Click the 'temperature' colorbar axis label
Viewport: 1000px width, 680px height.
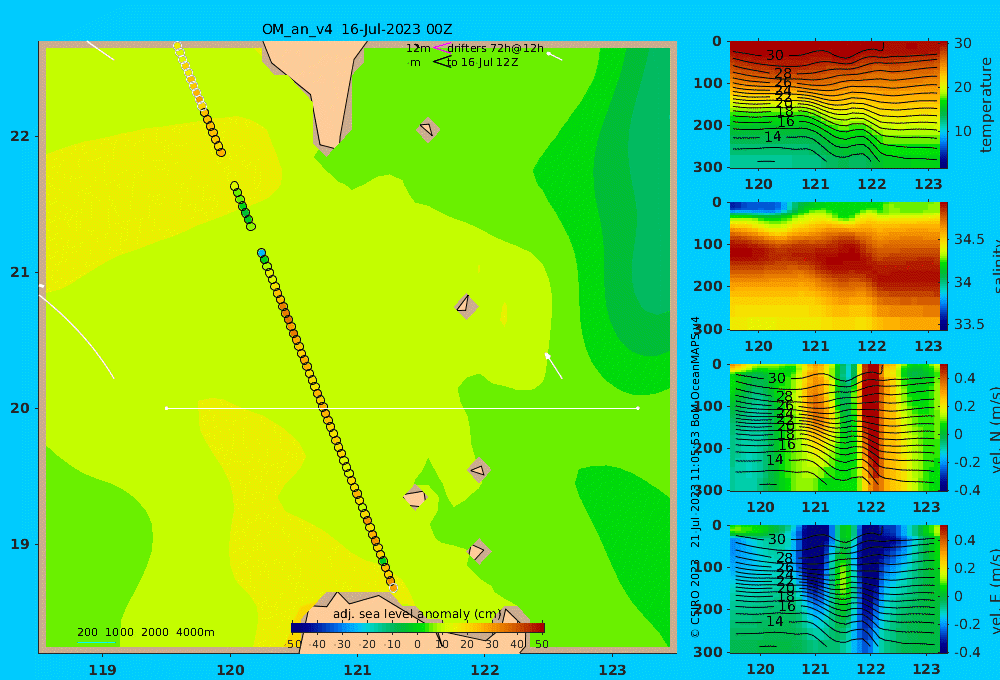pyautogui.click(x=986, y=105)
